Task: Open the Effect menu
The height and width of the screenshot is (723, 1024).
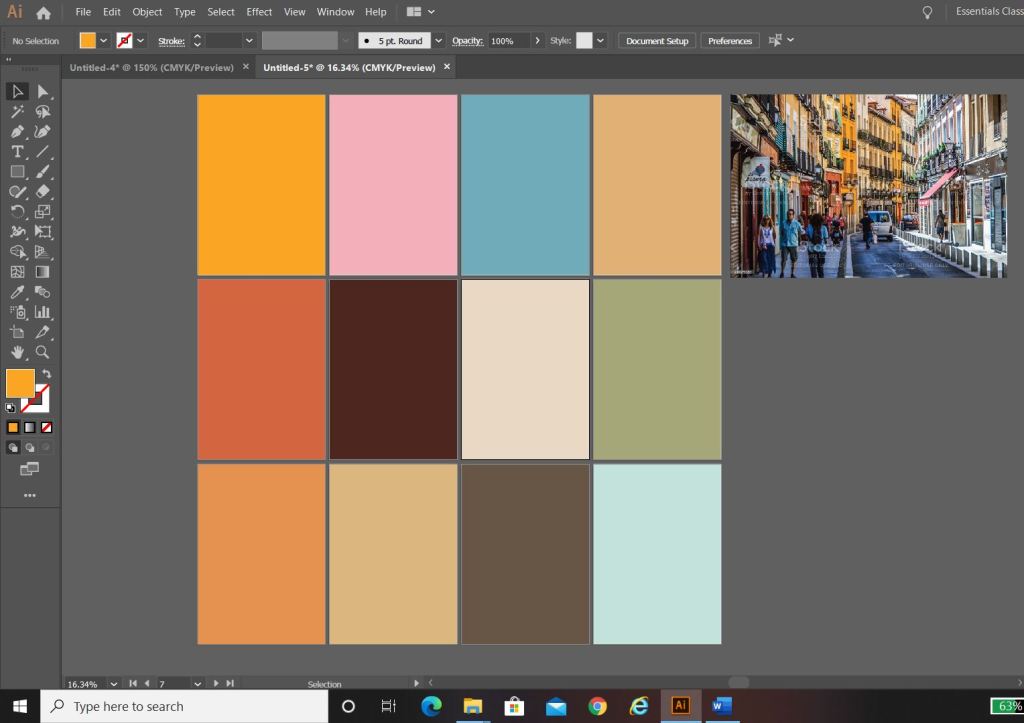Action: (x=259, y=12)
